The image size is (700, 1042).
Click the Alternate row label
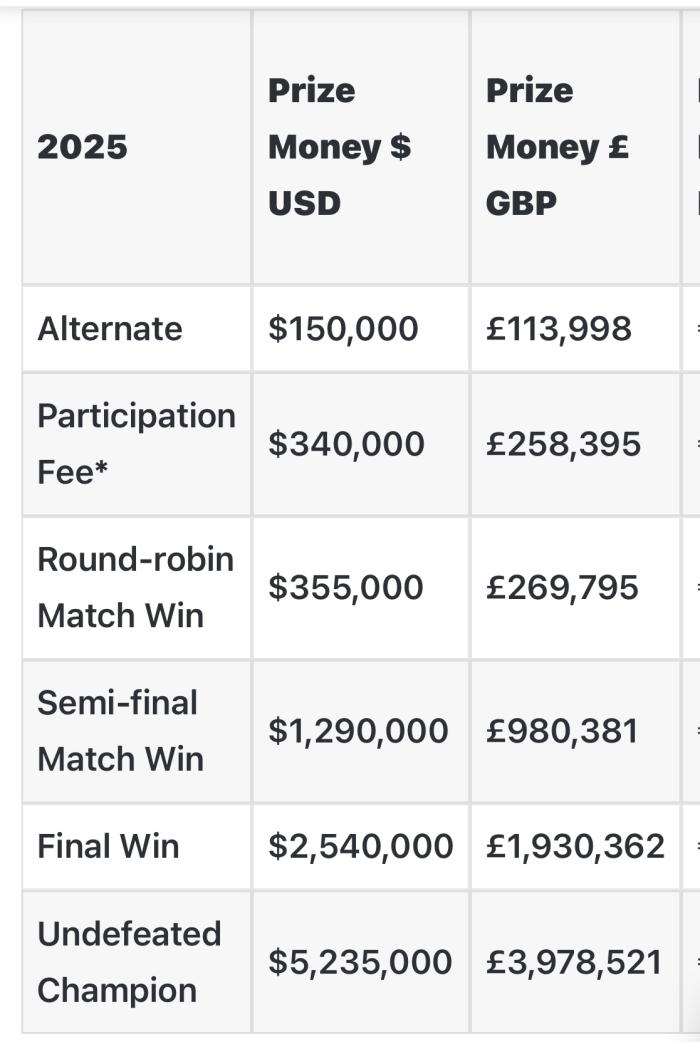coord(110,329)
